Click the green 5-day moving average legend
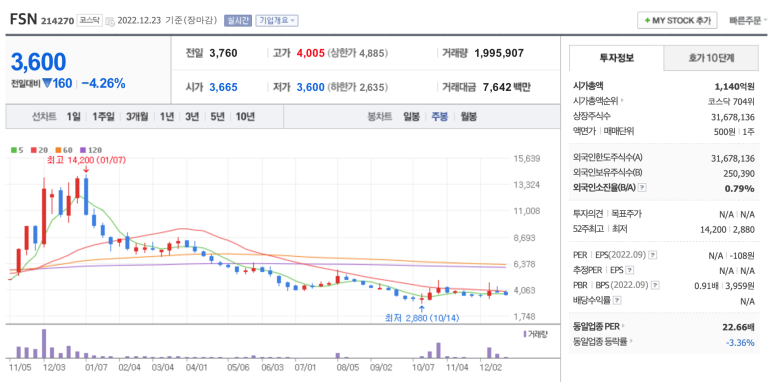The width and height of the screenshot is (773, 382). click(x=16, y=150)
